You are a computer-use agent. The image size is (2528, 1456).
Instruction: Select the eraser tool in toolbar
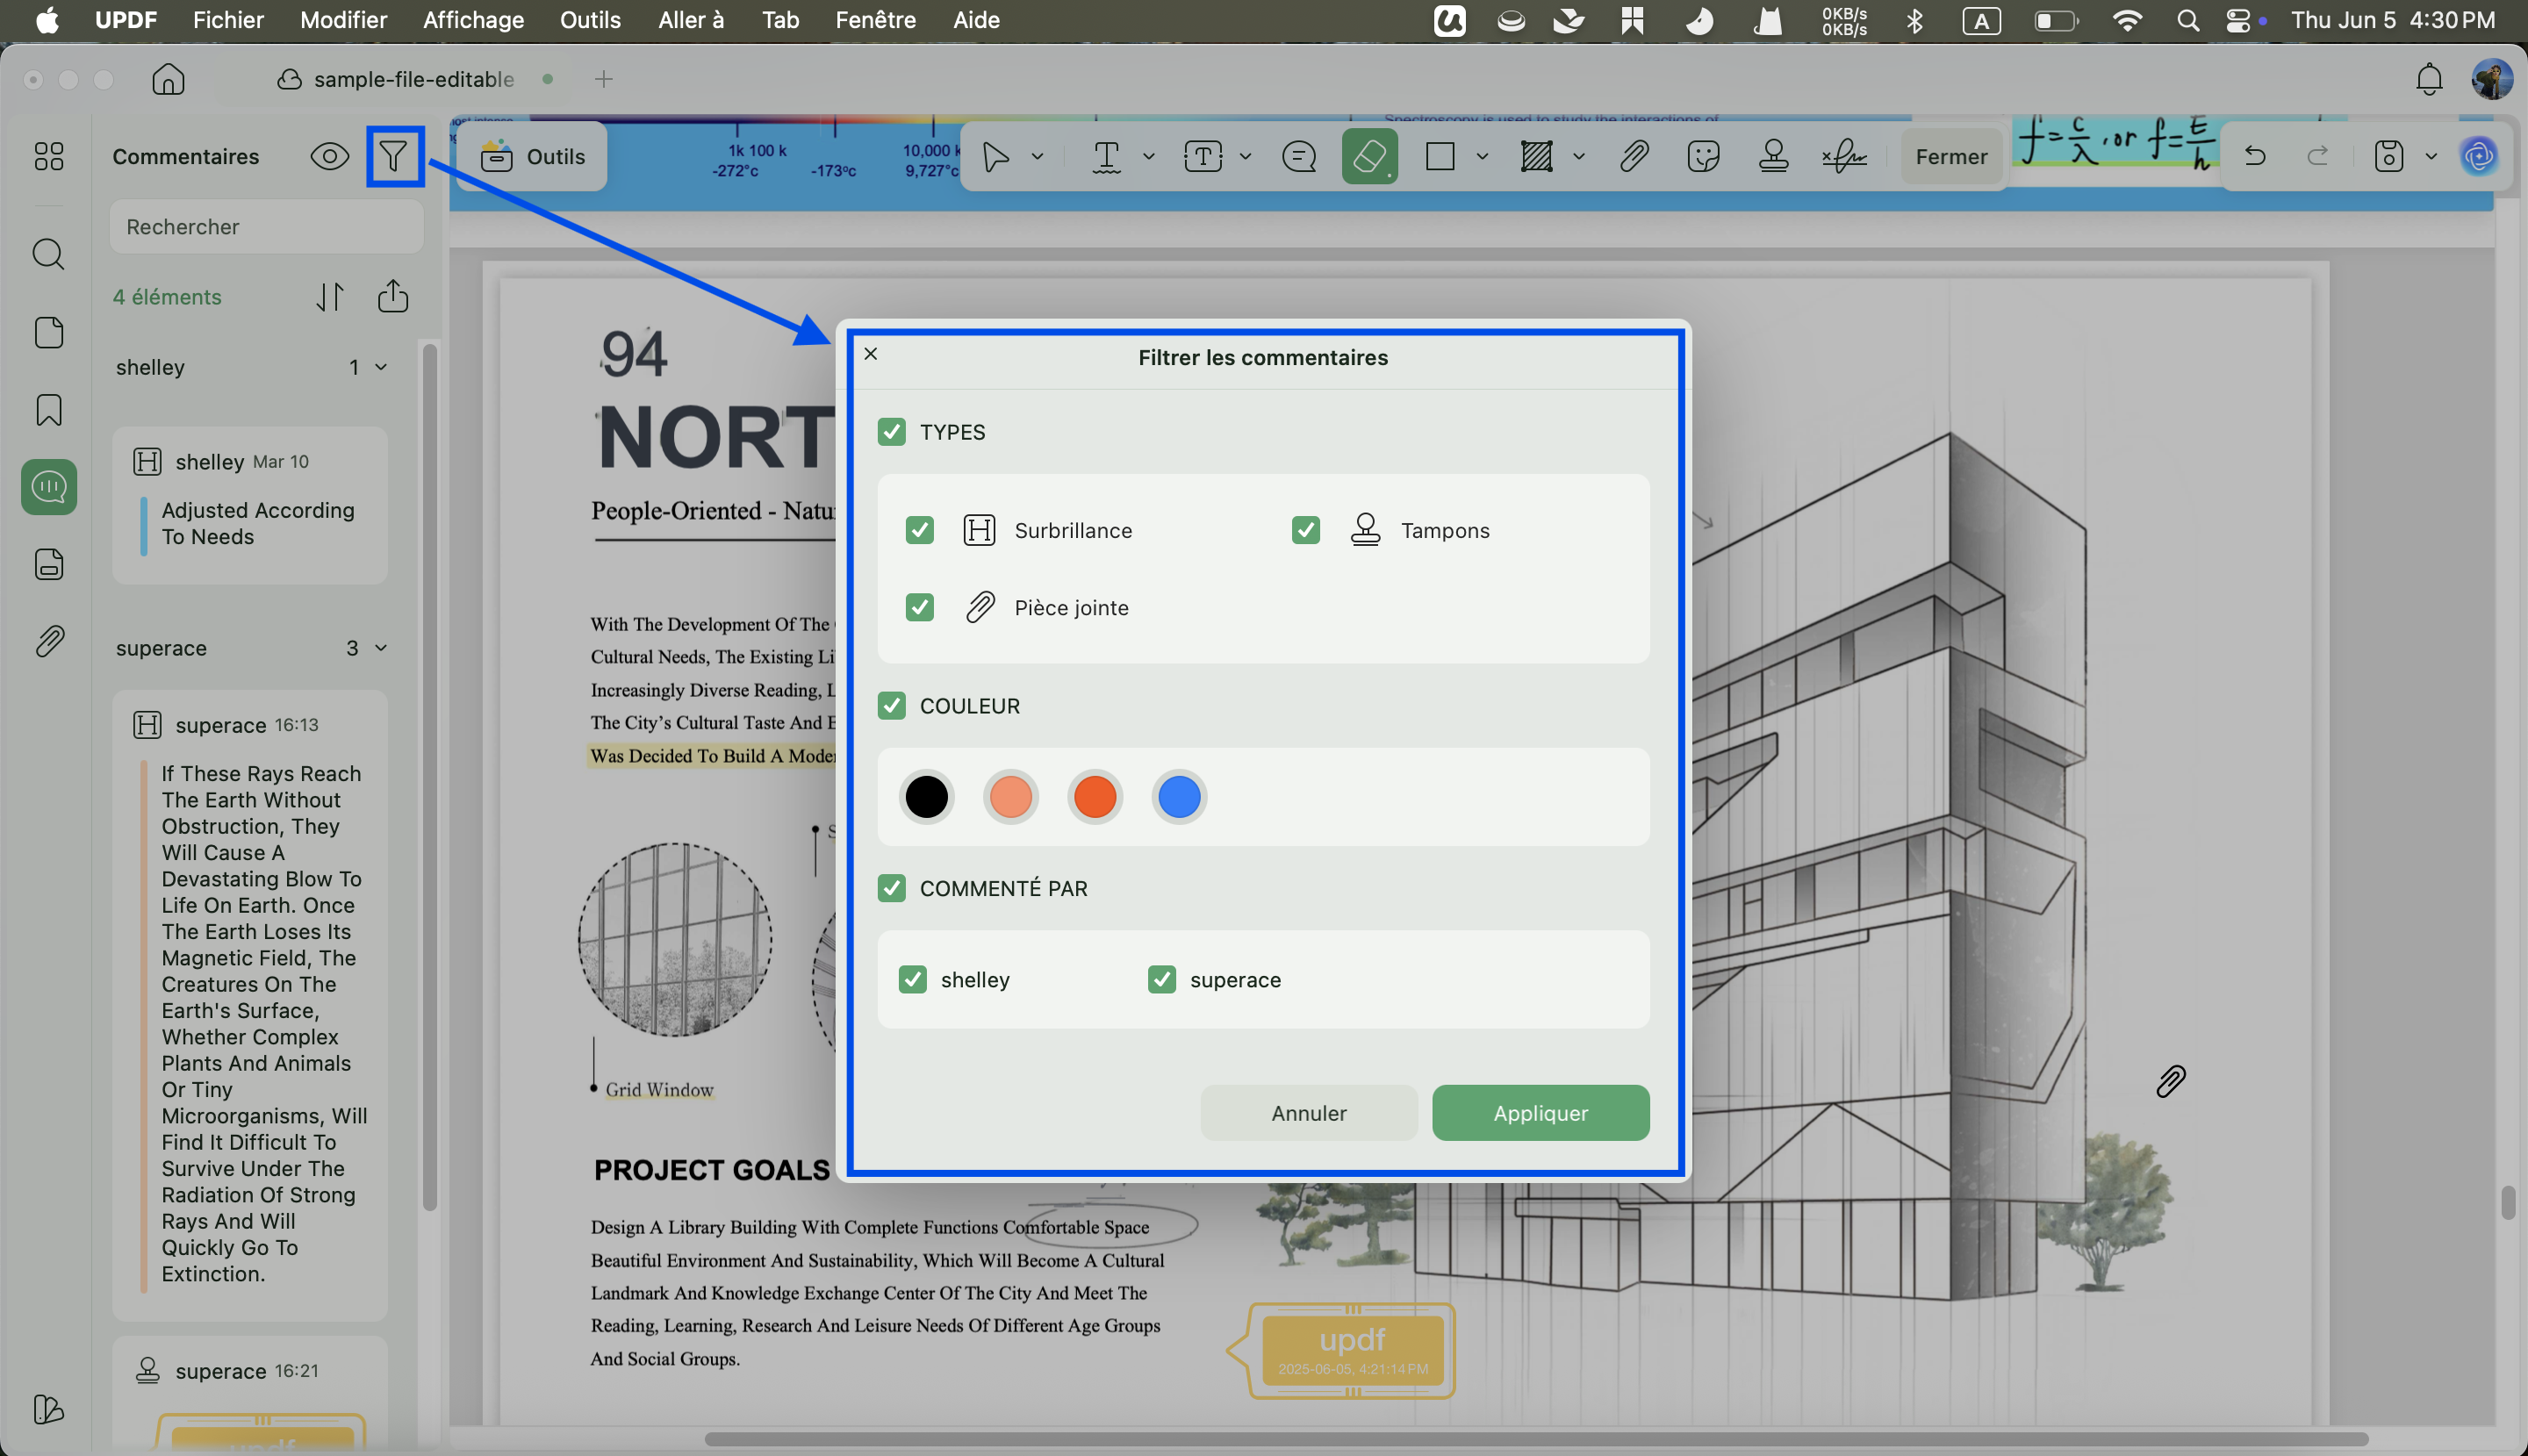coord(1369,156)
